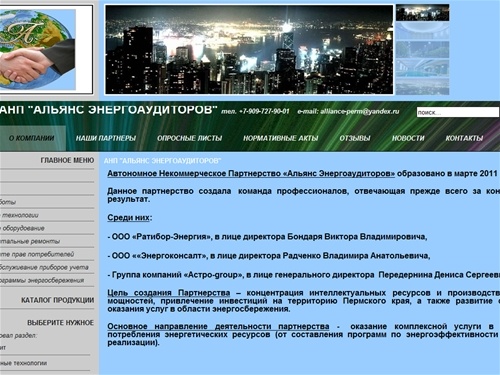Viewport: 500px width, 375px height.
Task: Click underlined 'Основное направление деятельности партнерства'
Action: (218, 326)
